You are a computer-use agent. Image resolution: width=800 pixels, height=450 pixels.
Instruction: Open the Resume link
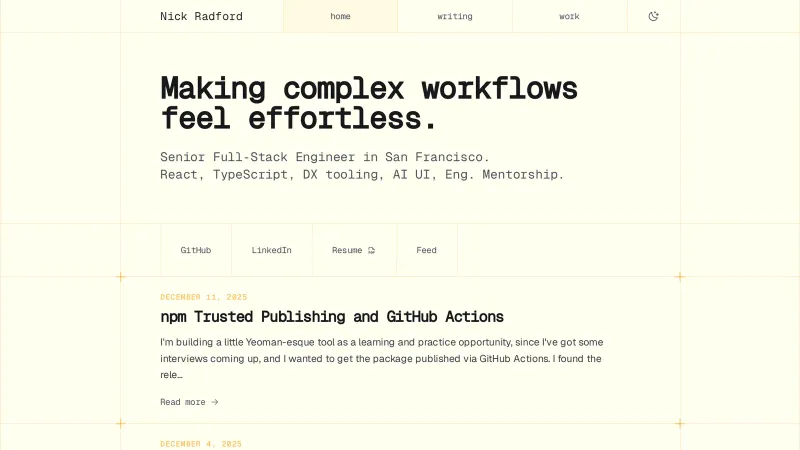coord(347,250)
